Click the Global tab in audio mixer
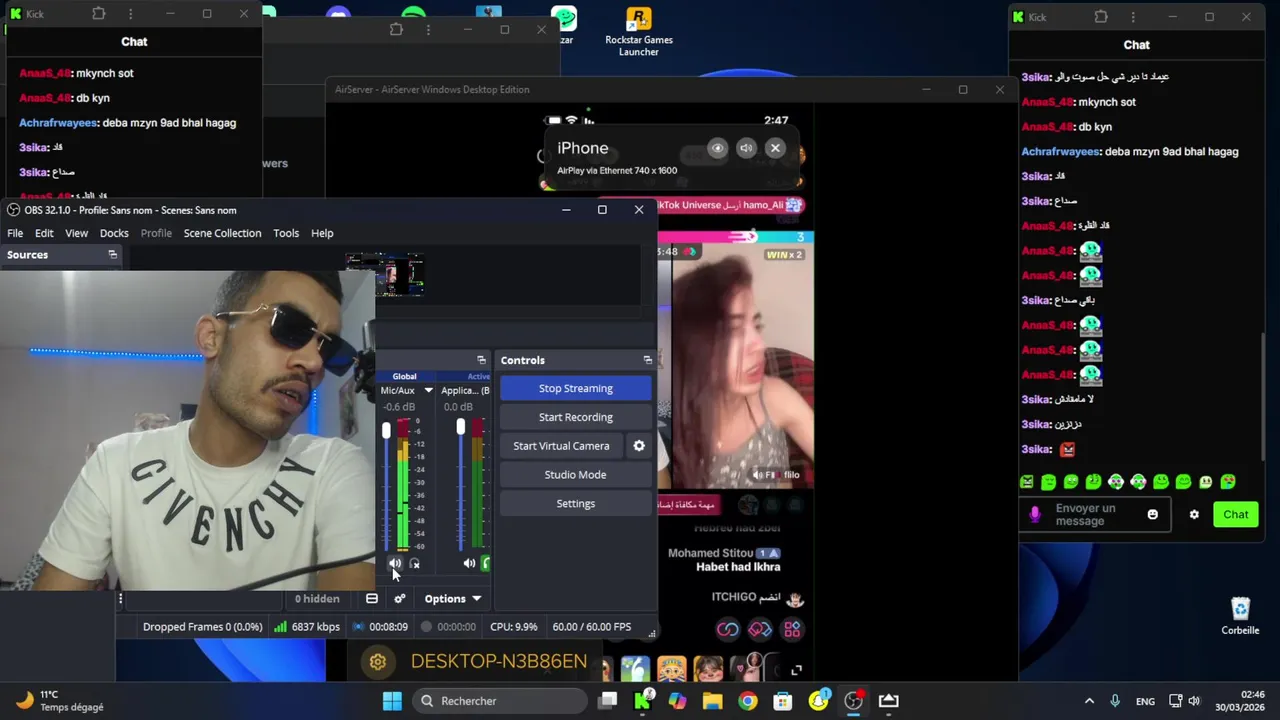This screenshot has height=720, width=1280. (x=404, y=377)
